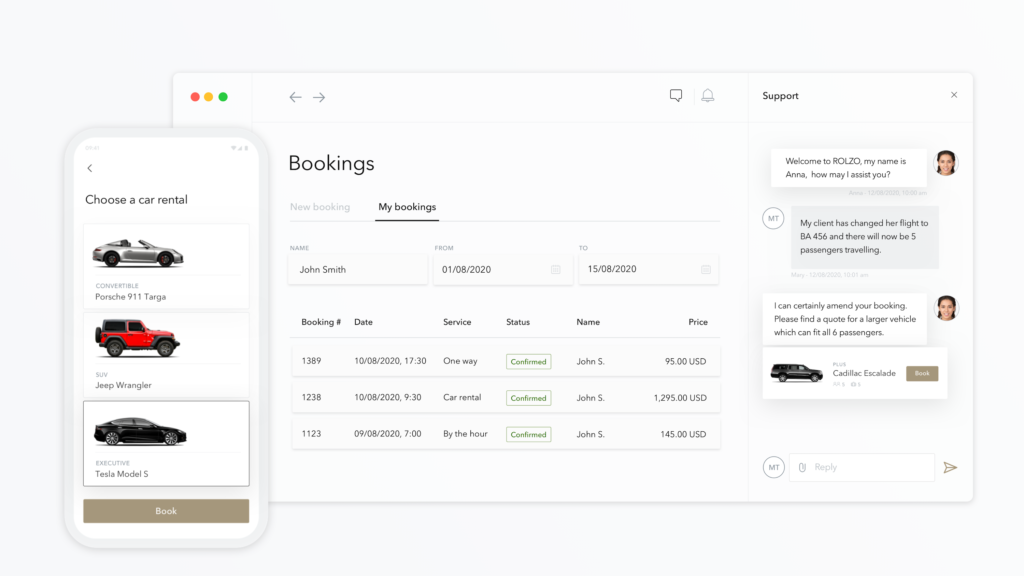Book the Cadillac Escalade from chat

click(921, 372)
